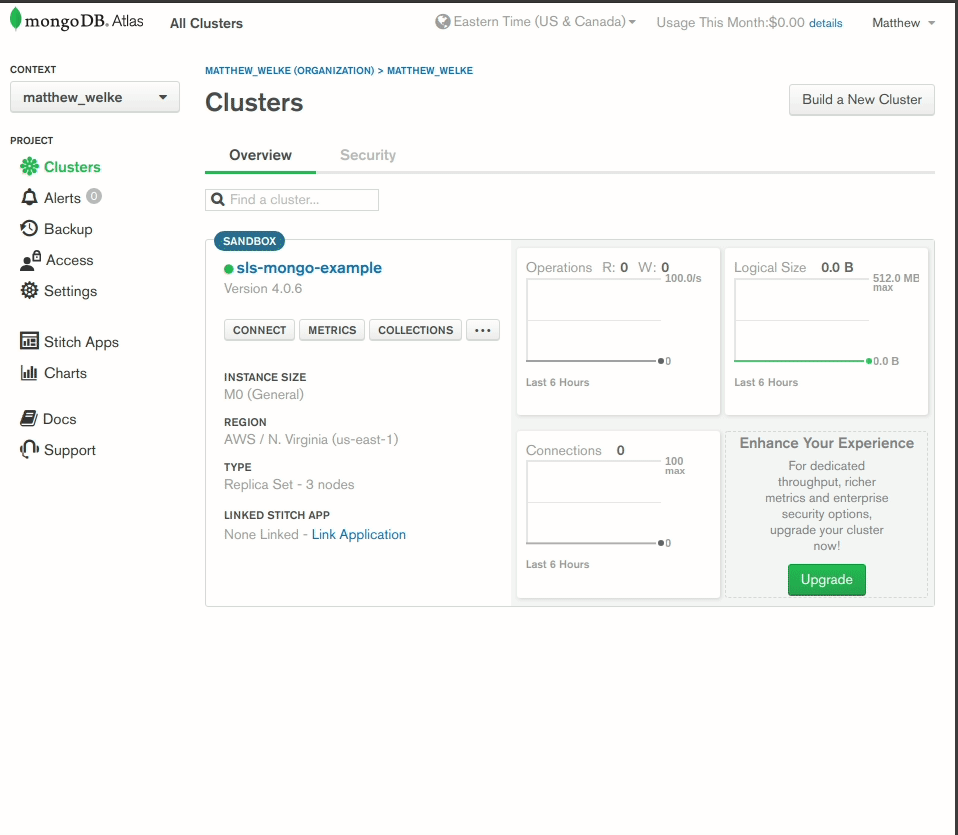Viewport: 958px width, 835px height.
Task: Select Settings in the project sidebar
Action: [70, 291]
